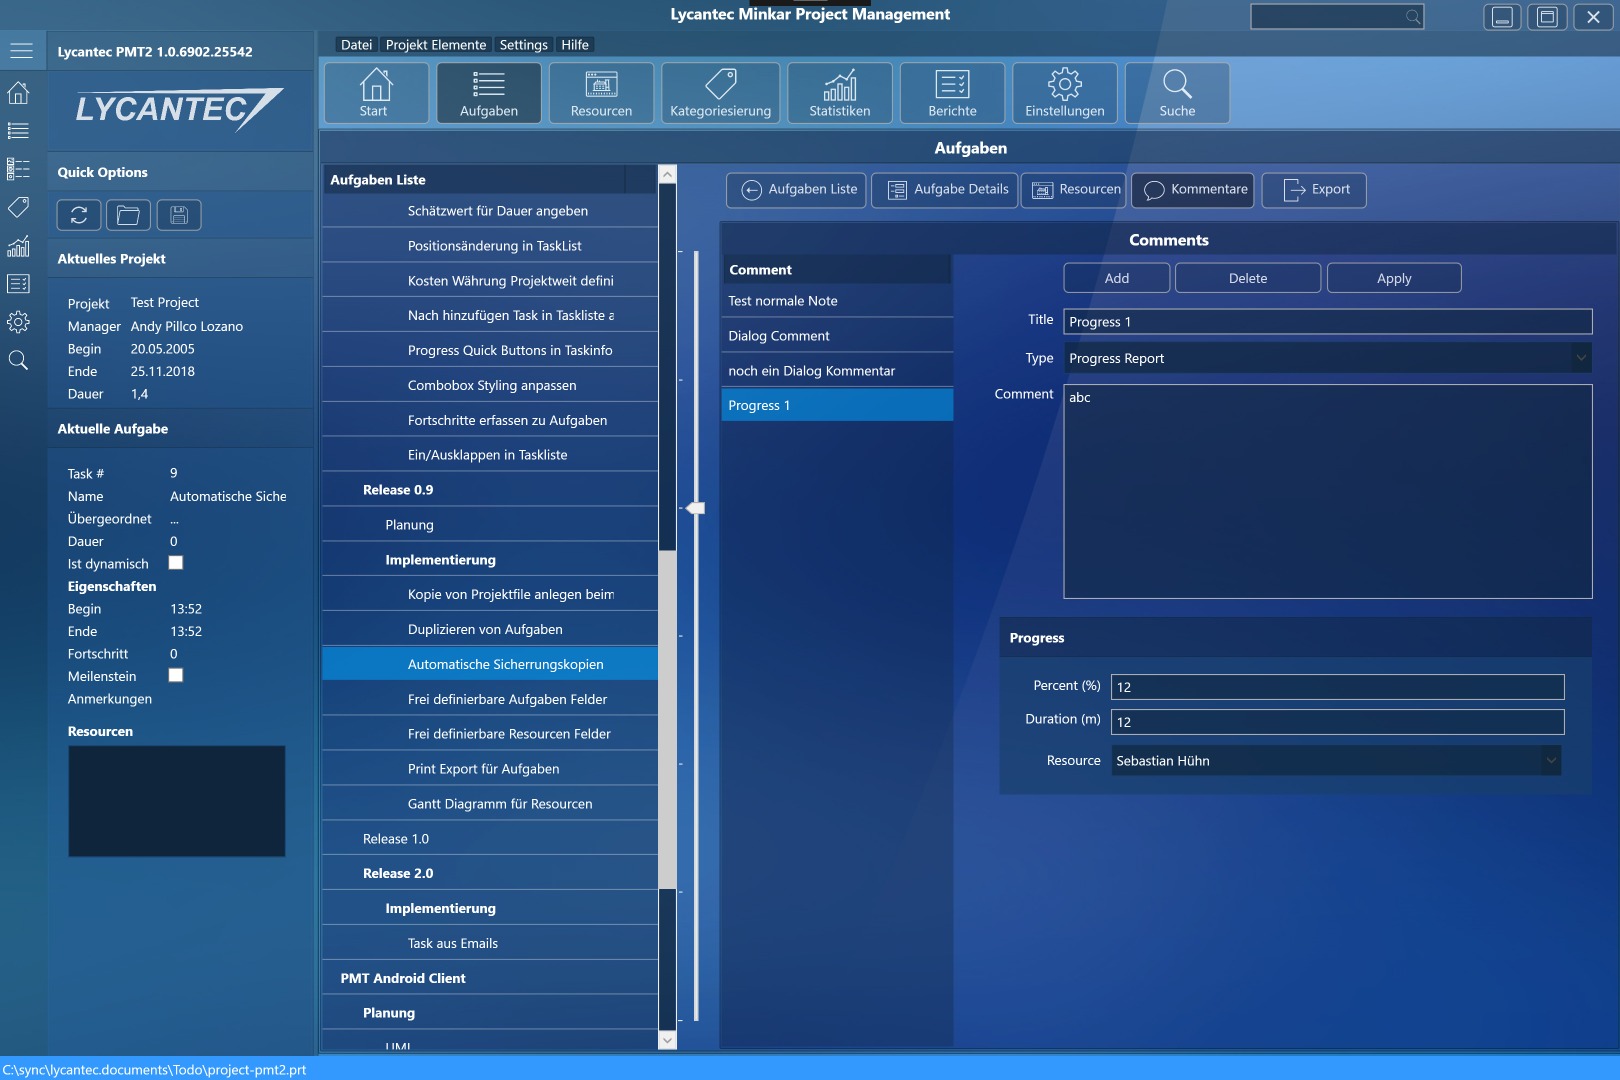
Task: Click the Duration (m) input field
Action: (x=1337, y=721)
